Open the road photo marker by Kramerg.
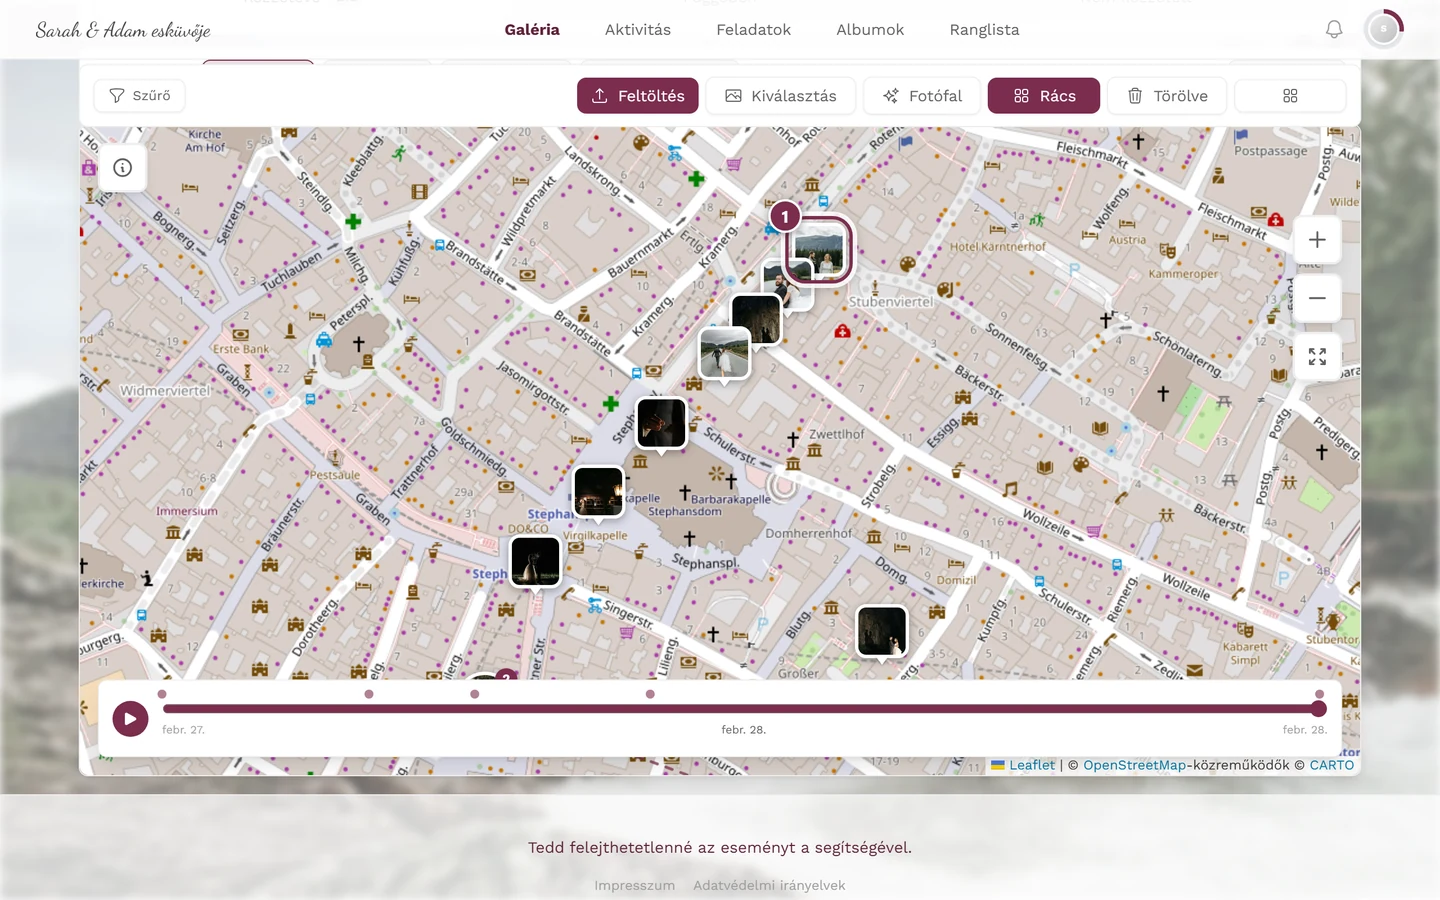Screen dimensions: 1440x900 [724, 353]
